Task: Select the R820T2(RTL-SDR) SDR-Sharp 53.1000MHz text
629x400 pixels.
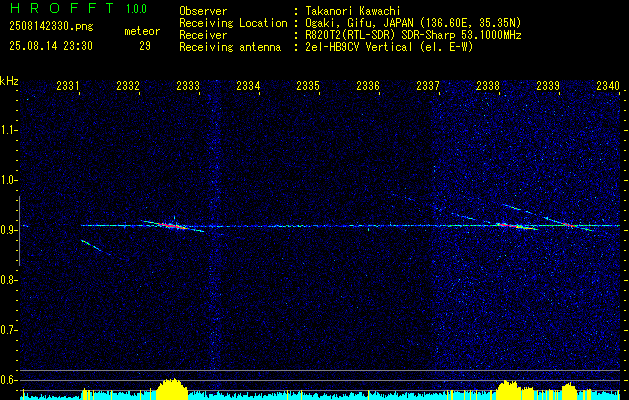Action: click(x=413, y=35)
